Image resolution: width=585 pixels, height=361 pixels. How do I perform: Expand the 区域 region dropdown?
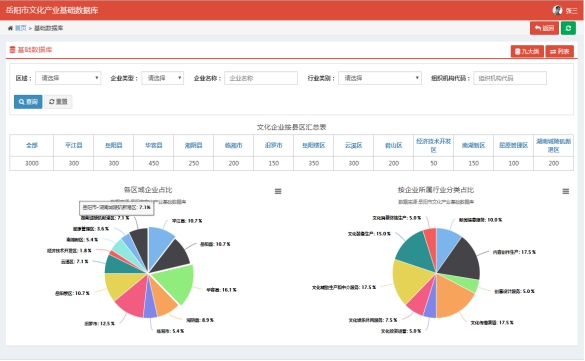68,78
